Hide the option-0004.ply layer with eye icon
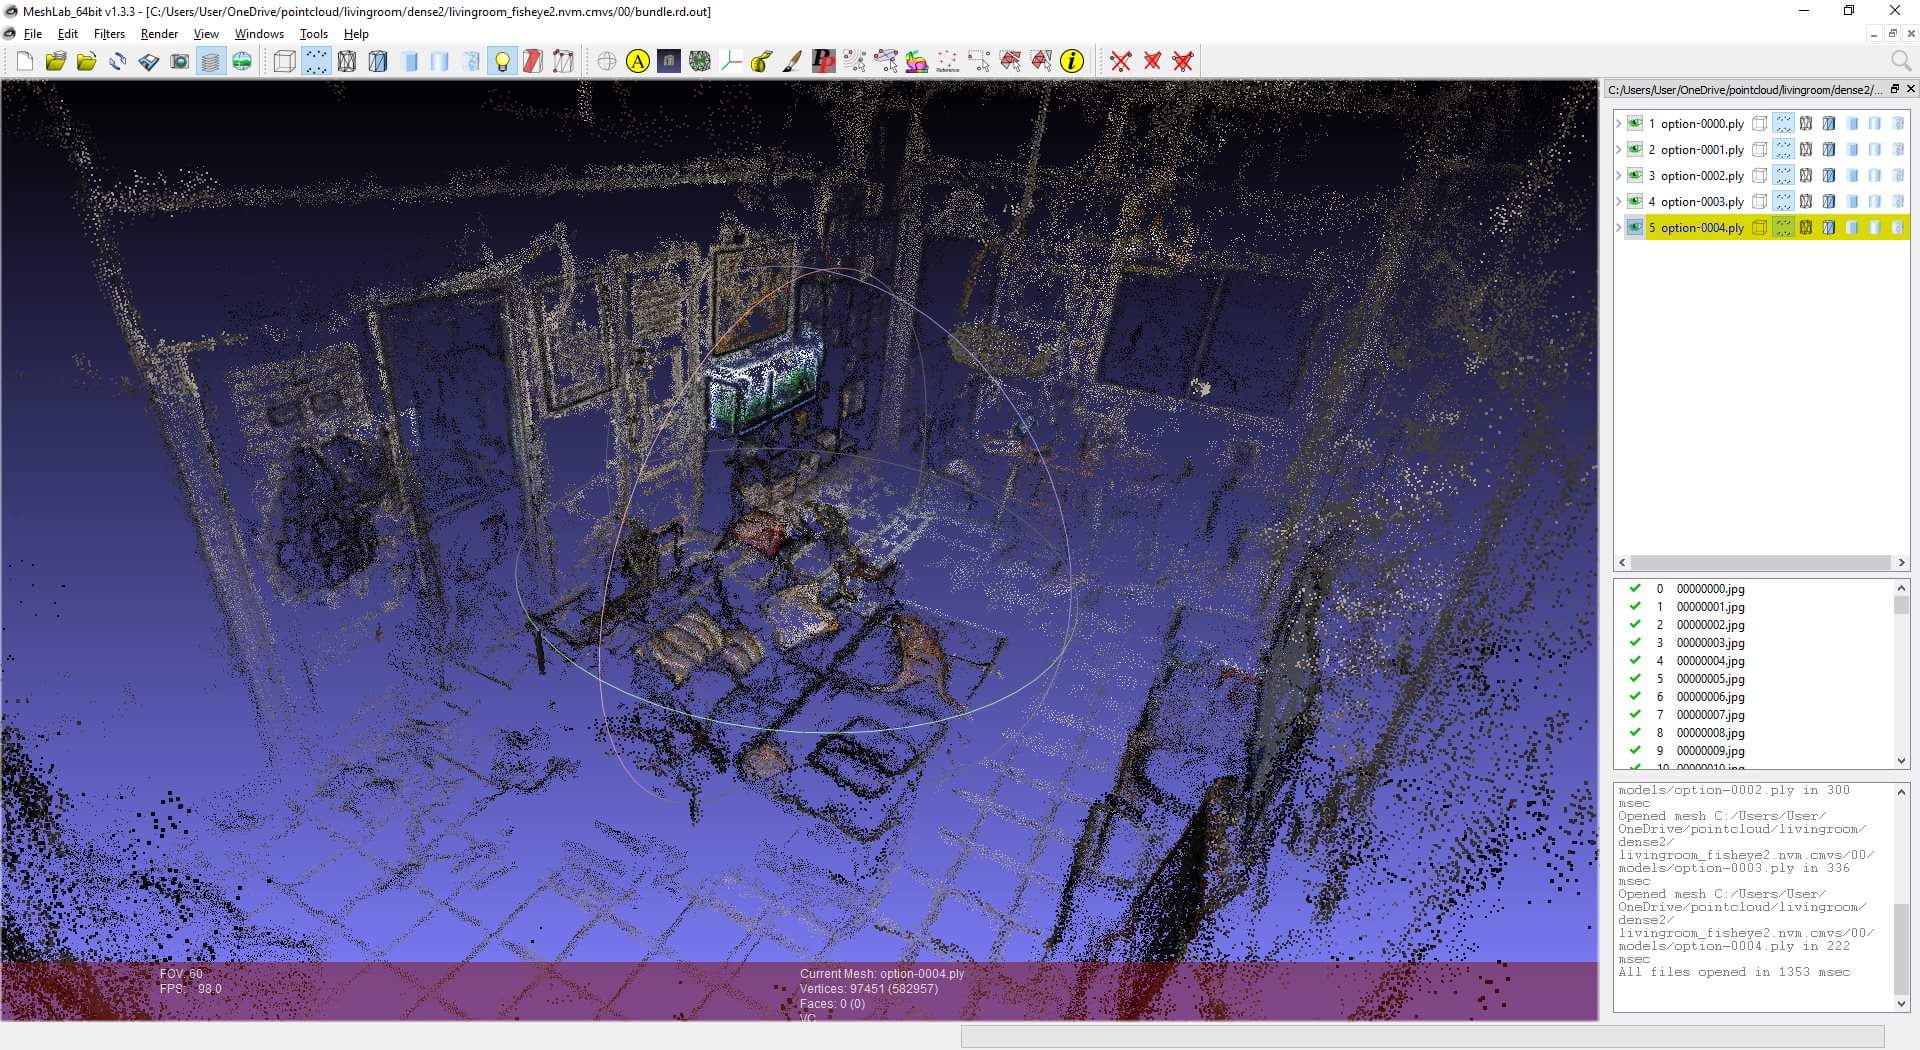 click(x=1635, y=228)
